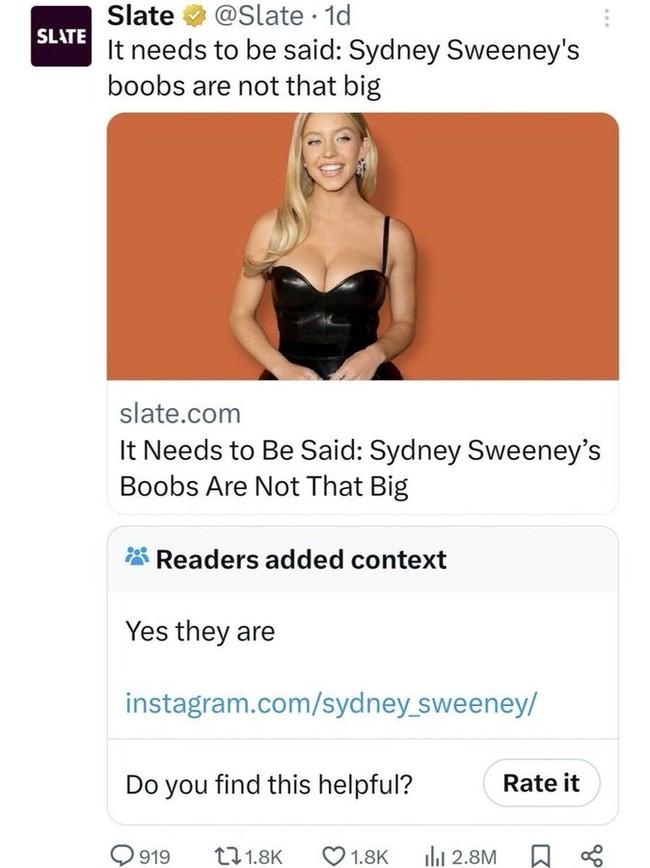This screenshot has height=868, width=650.
Task: Click the slate.com domain label
Action: click(180, 414)
